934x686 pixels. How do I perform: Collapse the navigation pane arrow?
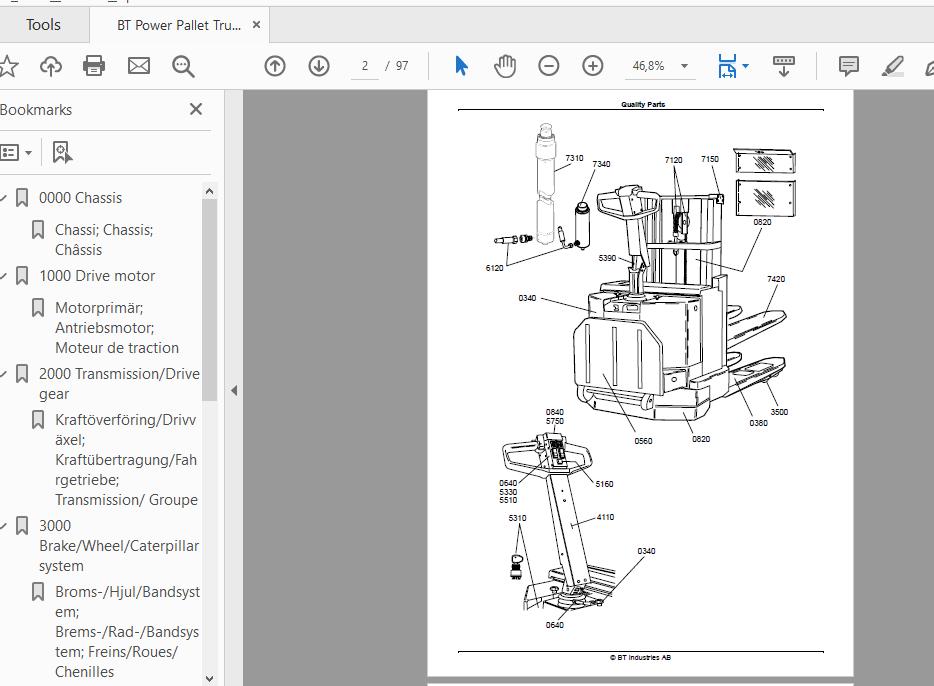point(234,391)
